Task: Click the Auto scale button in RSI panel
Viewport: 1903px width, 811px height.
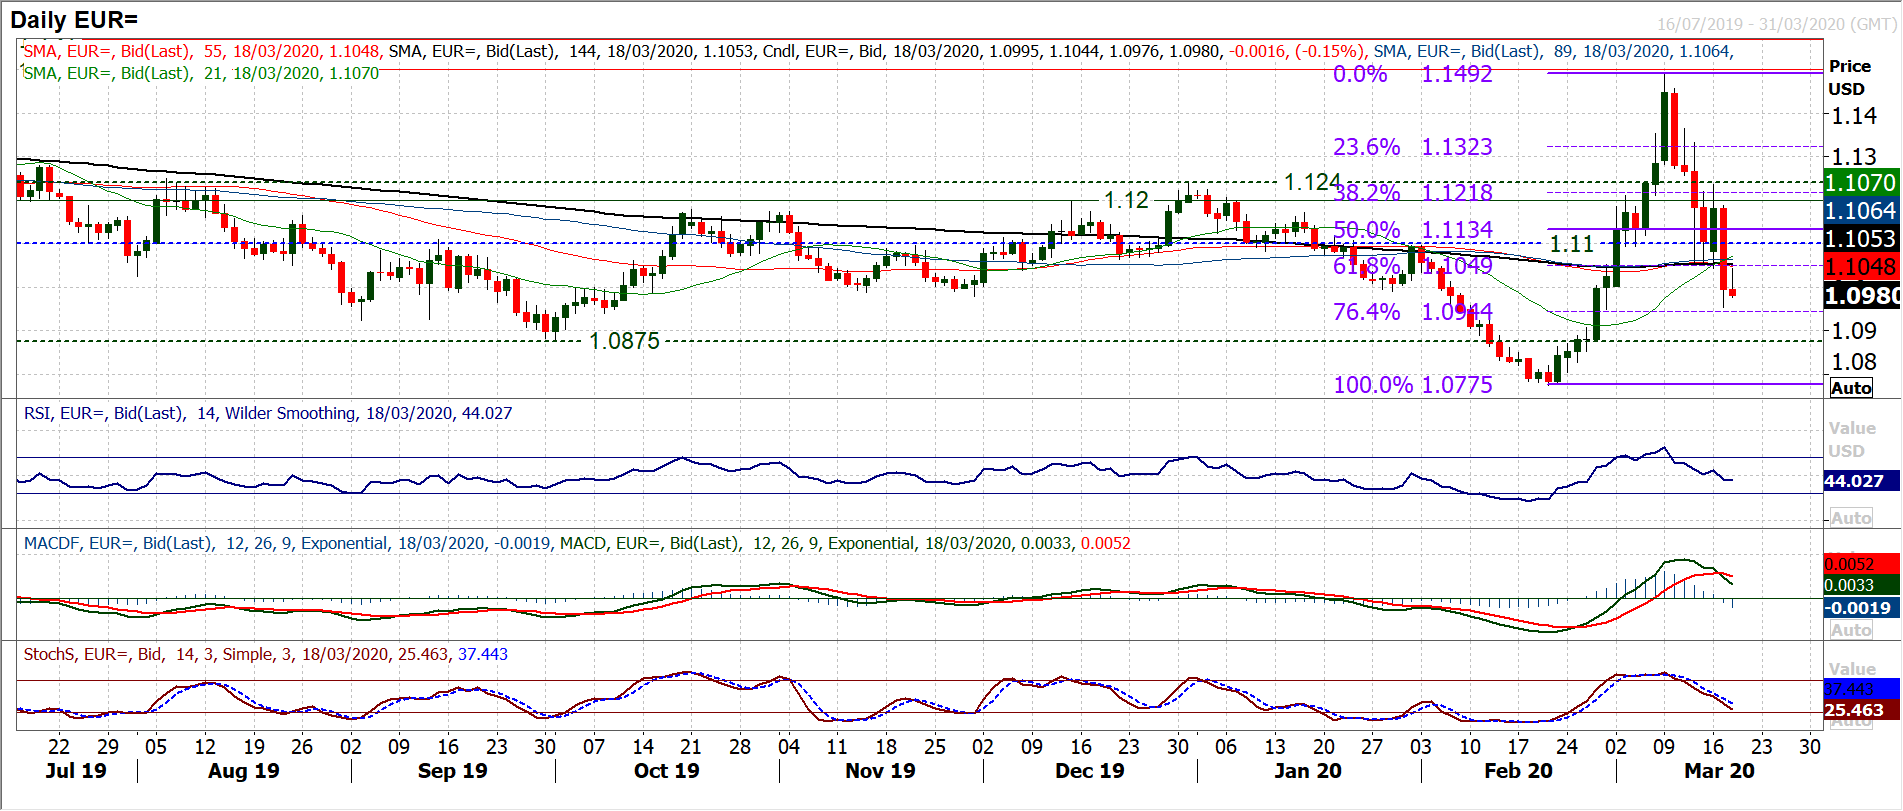Action: click(x=1851, y=518)
